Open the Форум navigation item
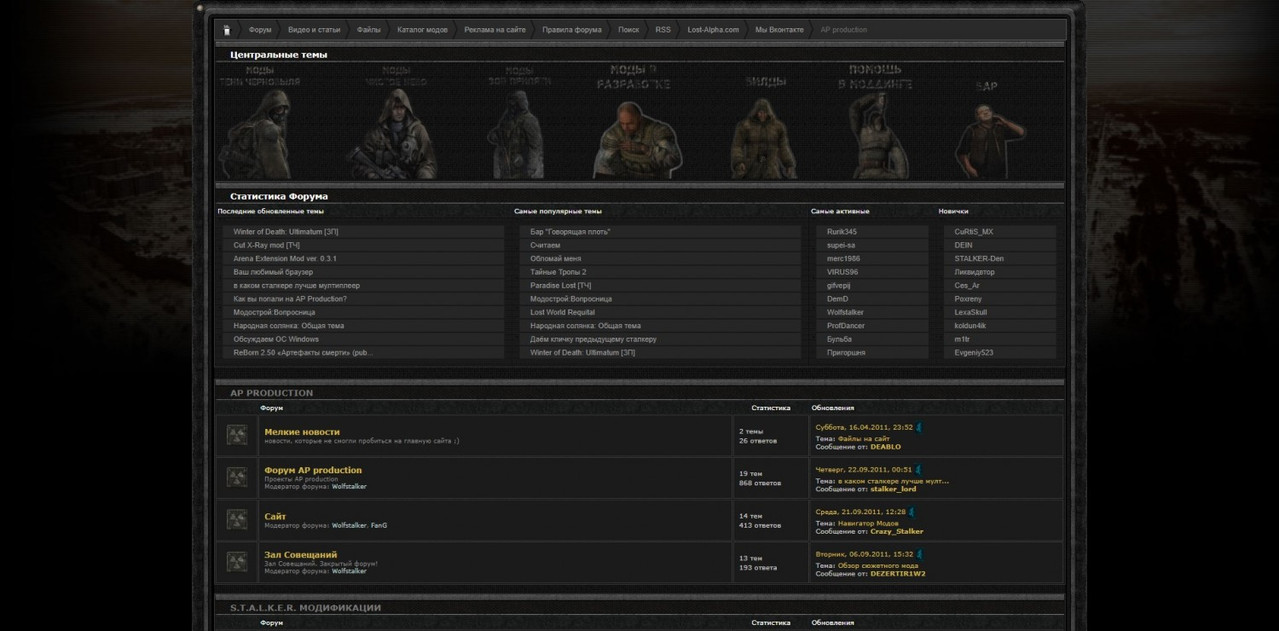This screenshot has height=631, width=1279. (x=260, y=30)
